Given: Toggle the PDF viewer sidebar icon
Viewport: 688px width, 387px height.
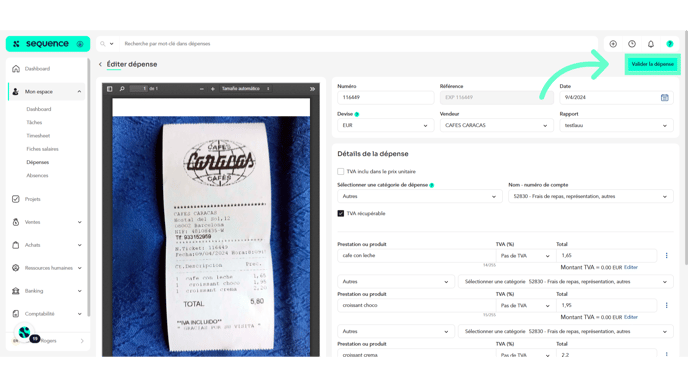Looking at the screenshot, I should (x=110, y=89).
